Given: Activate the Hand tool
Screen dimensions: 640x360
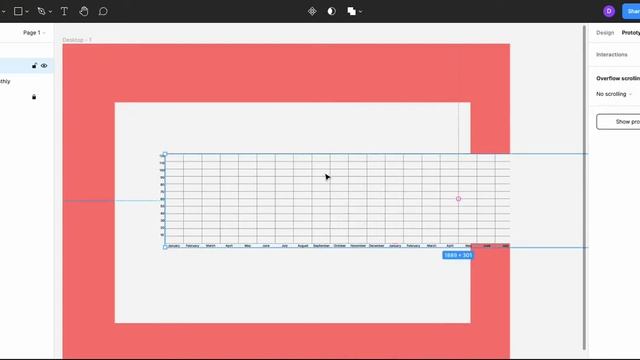Looking at the screenshot, I should [x=84, y=11].
